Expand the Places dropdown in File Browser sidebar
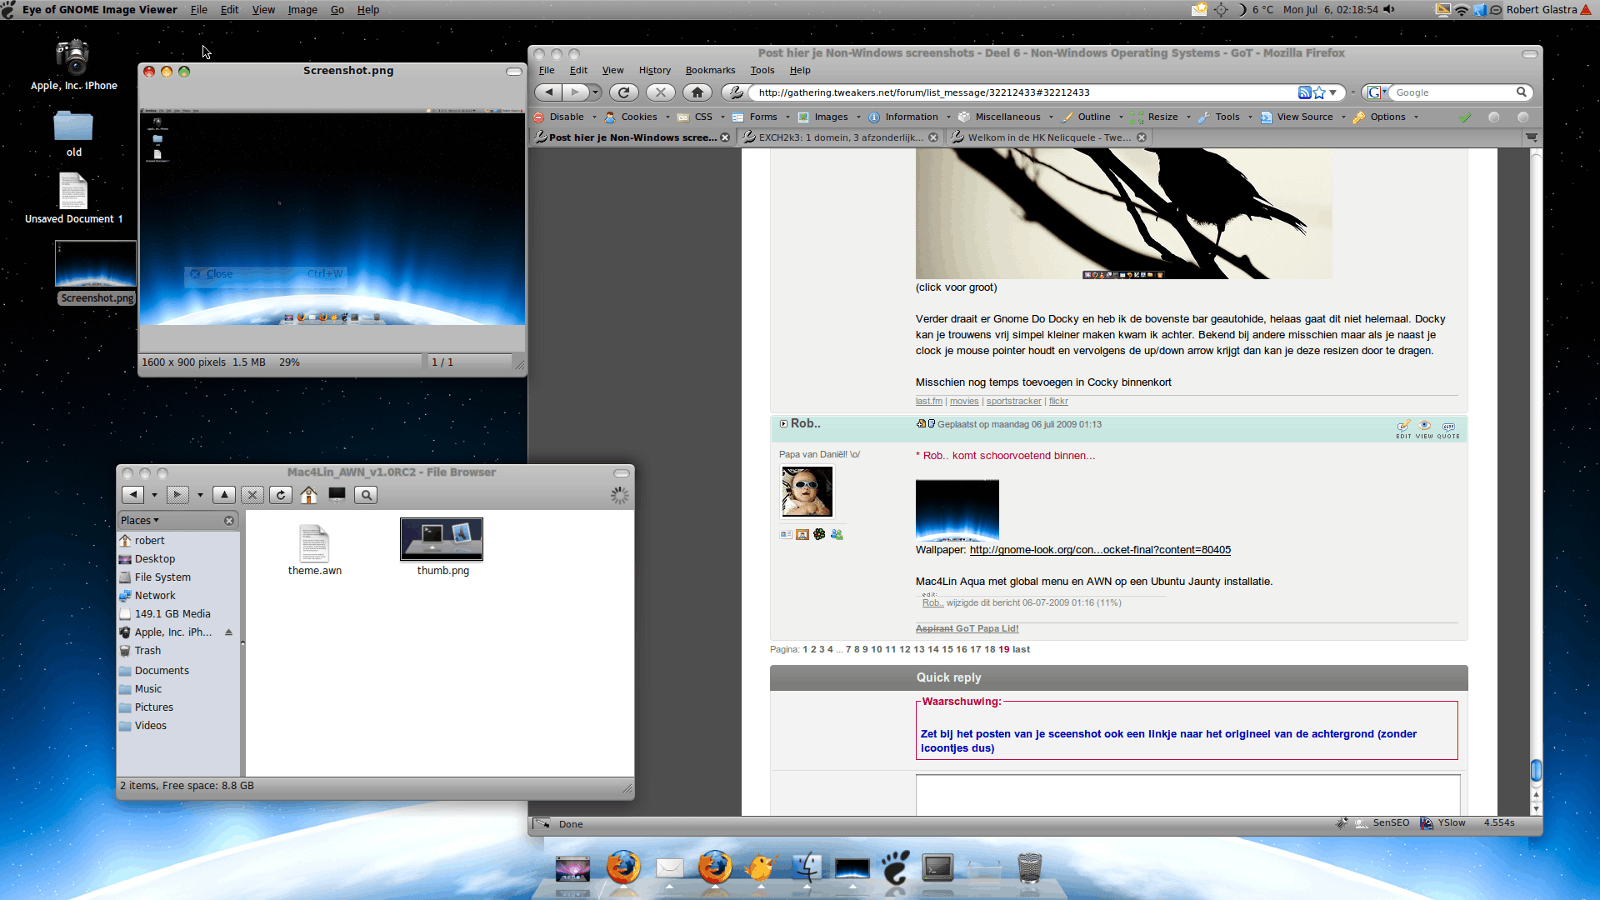The width and height of the screenshot is (1600, 900). [x=140, y=521]
